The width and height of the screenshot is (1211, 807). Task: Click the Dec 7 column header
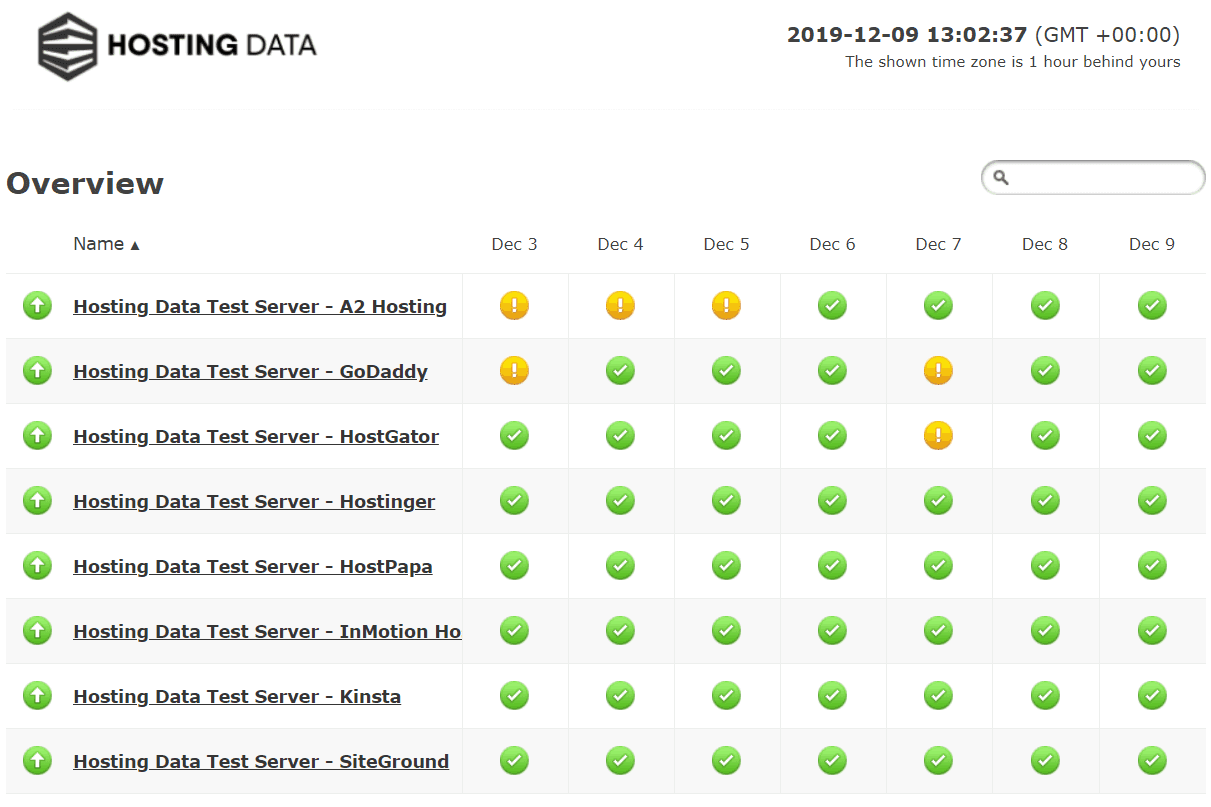938,245
